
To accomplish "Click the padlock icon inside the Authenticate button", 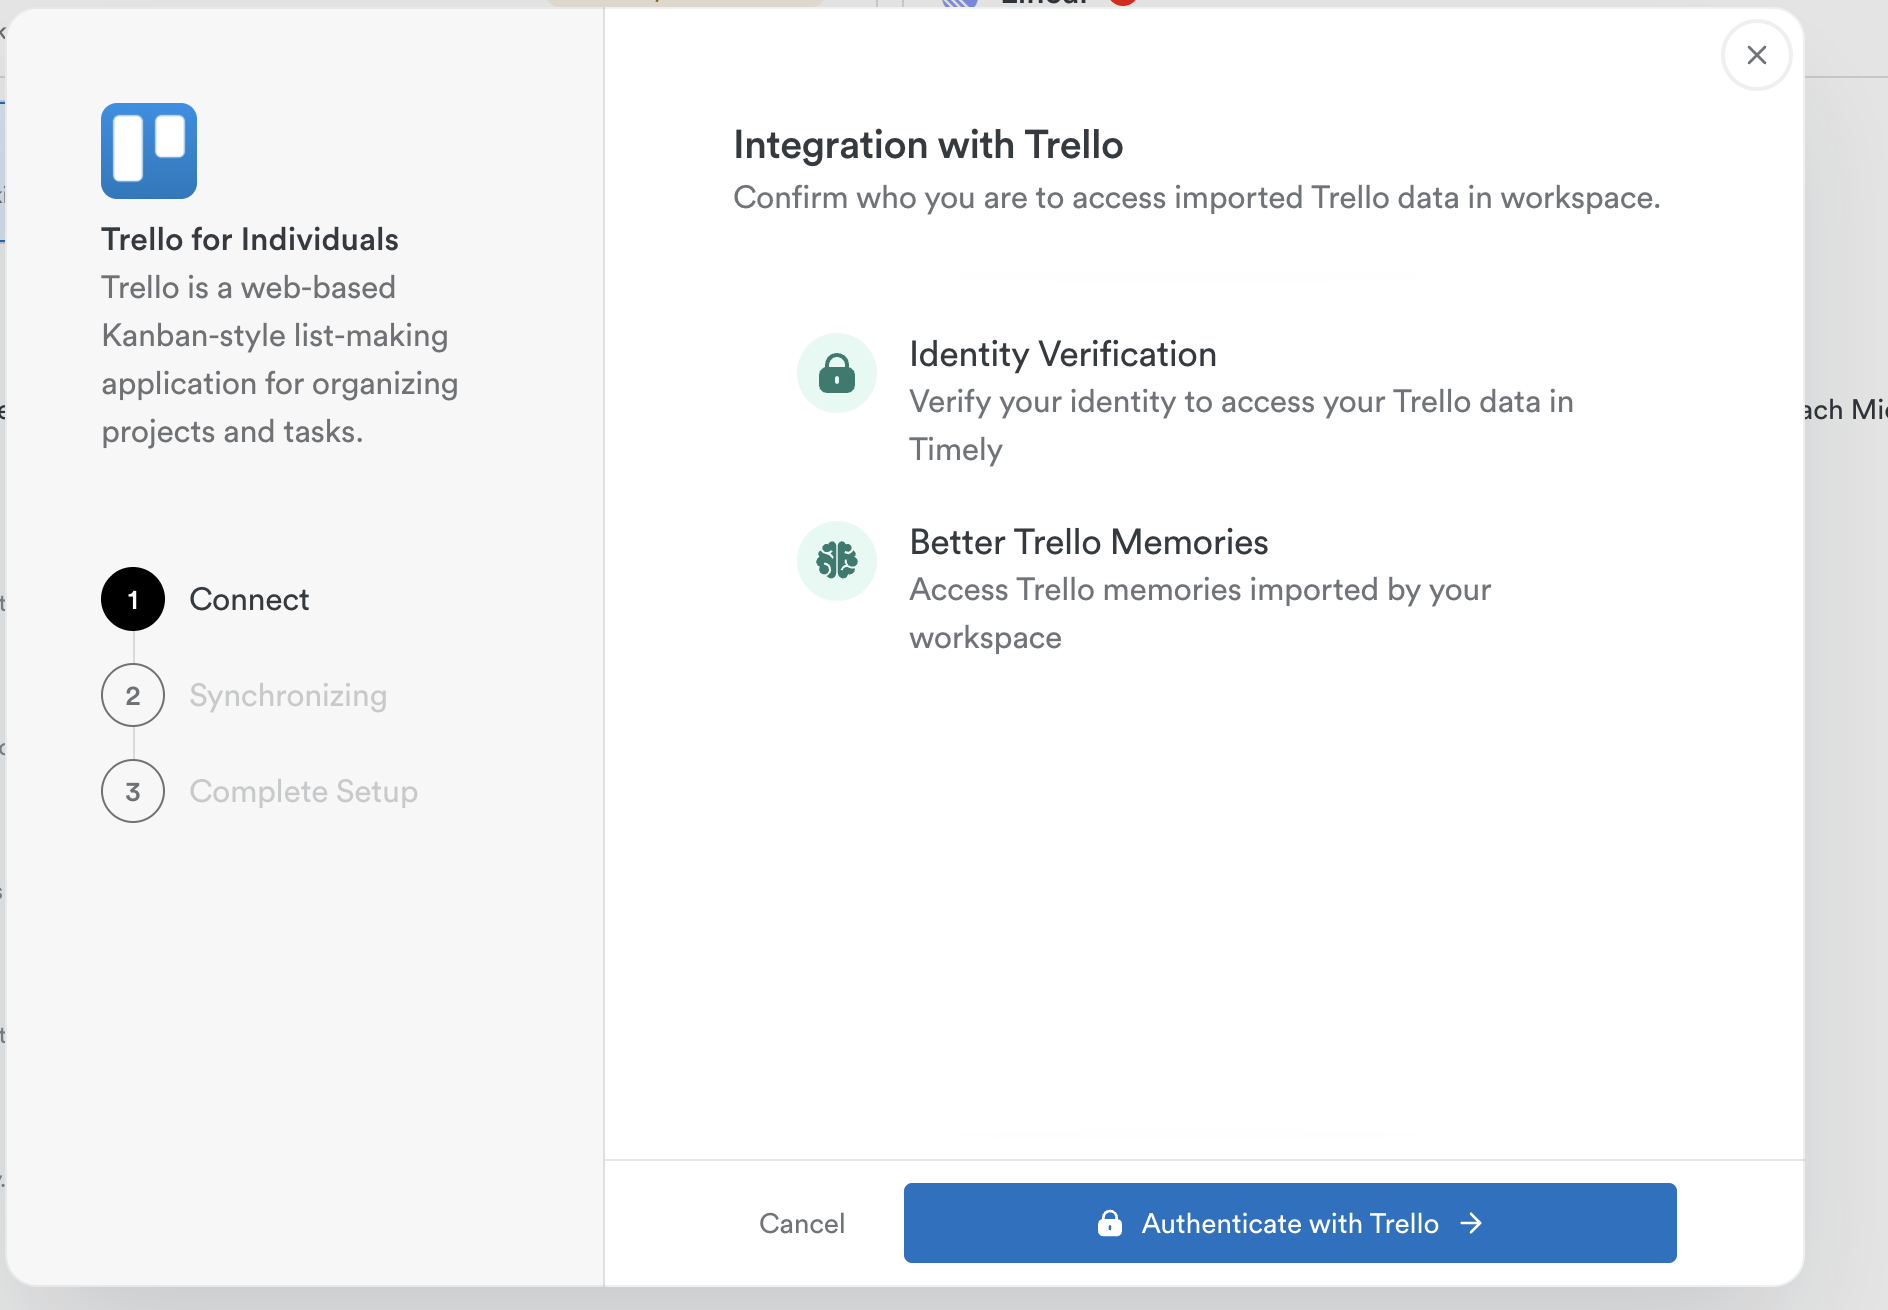I will click(1112, 1222).
